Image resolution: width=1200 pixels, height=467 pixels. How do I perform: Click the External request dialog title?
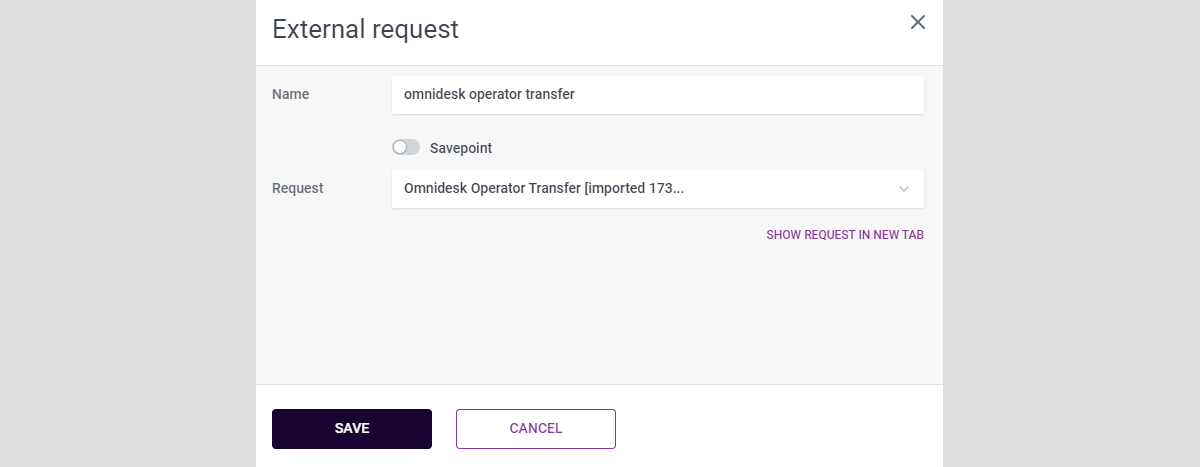click(365, 29)
